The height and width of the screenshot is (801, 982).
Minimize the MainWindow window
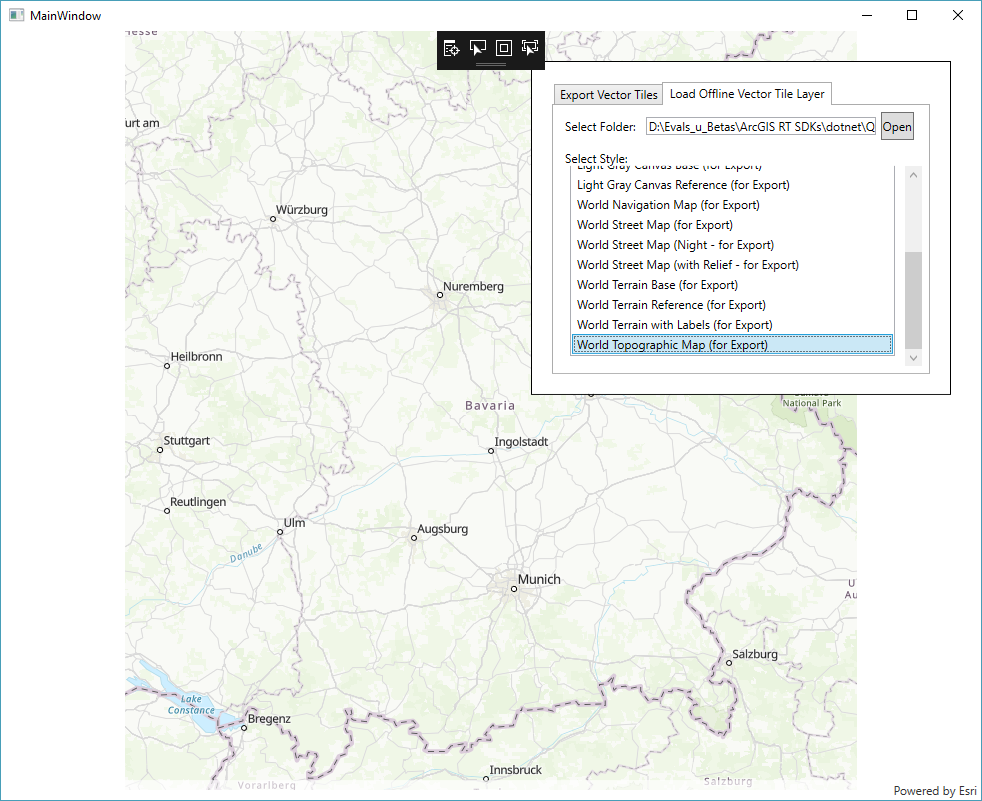pos(867,15)
